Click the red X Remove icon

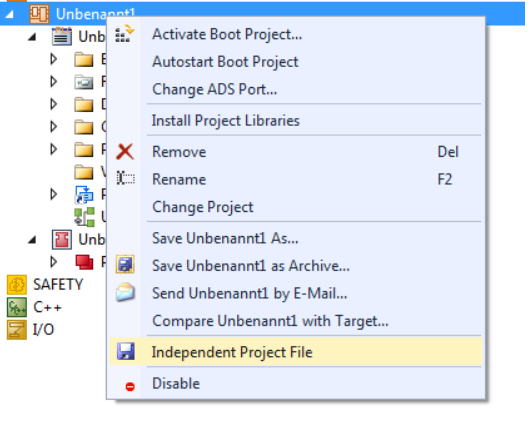[125, 151]
